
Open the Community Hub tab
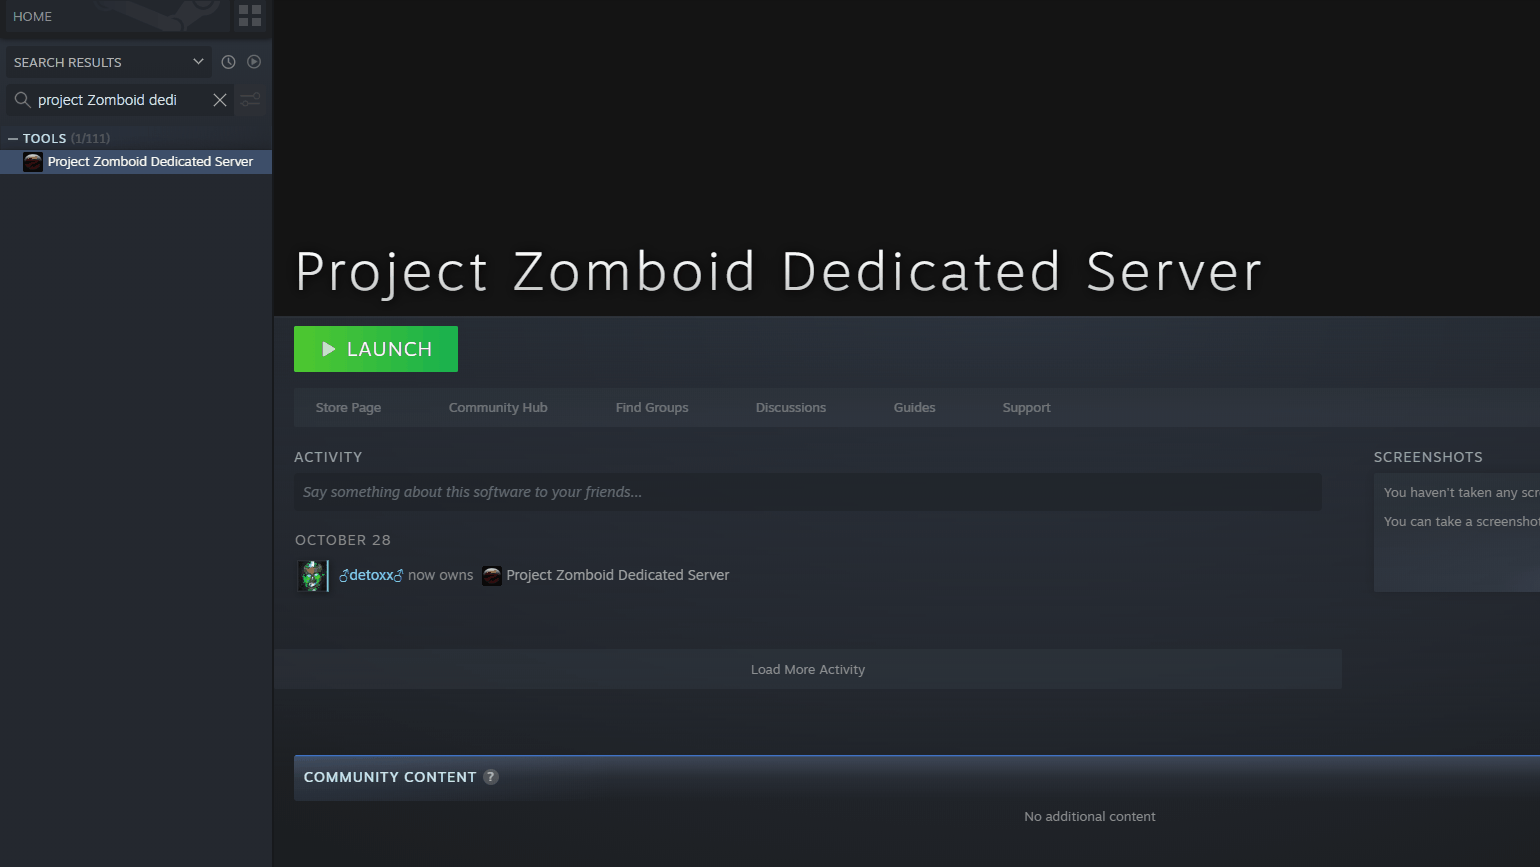498,408
